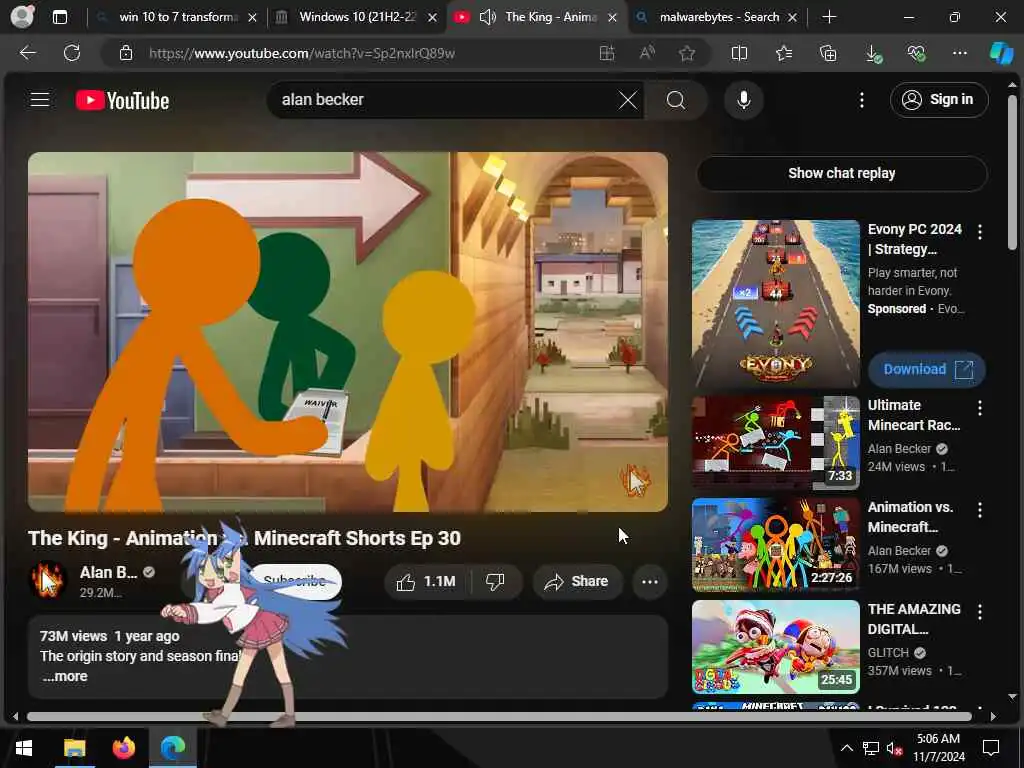Click the vertical page scrollbar thumb
This screenshot has width=1024, height=768.
point(1012,172)
